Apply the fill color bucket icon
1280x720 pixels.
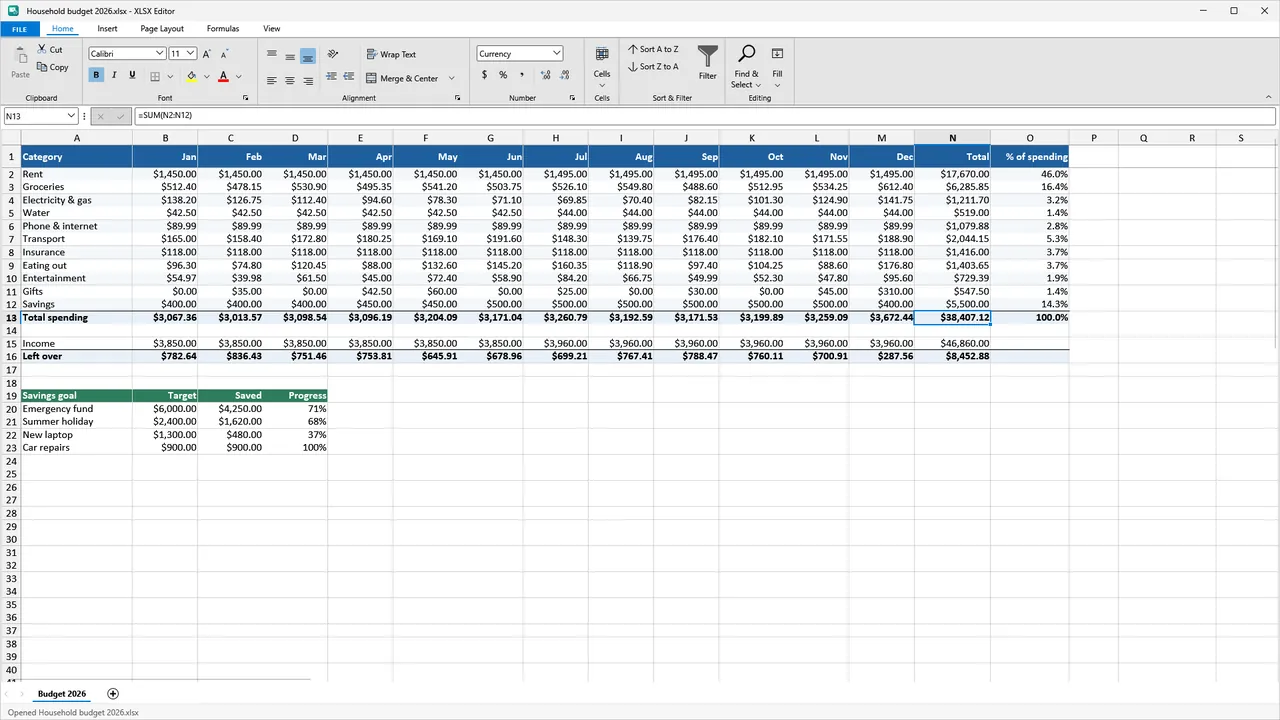[x=191, y=76]
